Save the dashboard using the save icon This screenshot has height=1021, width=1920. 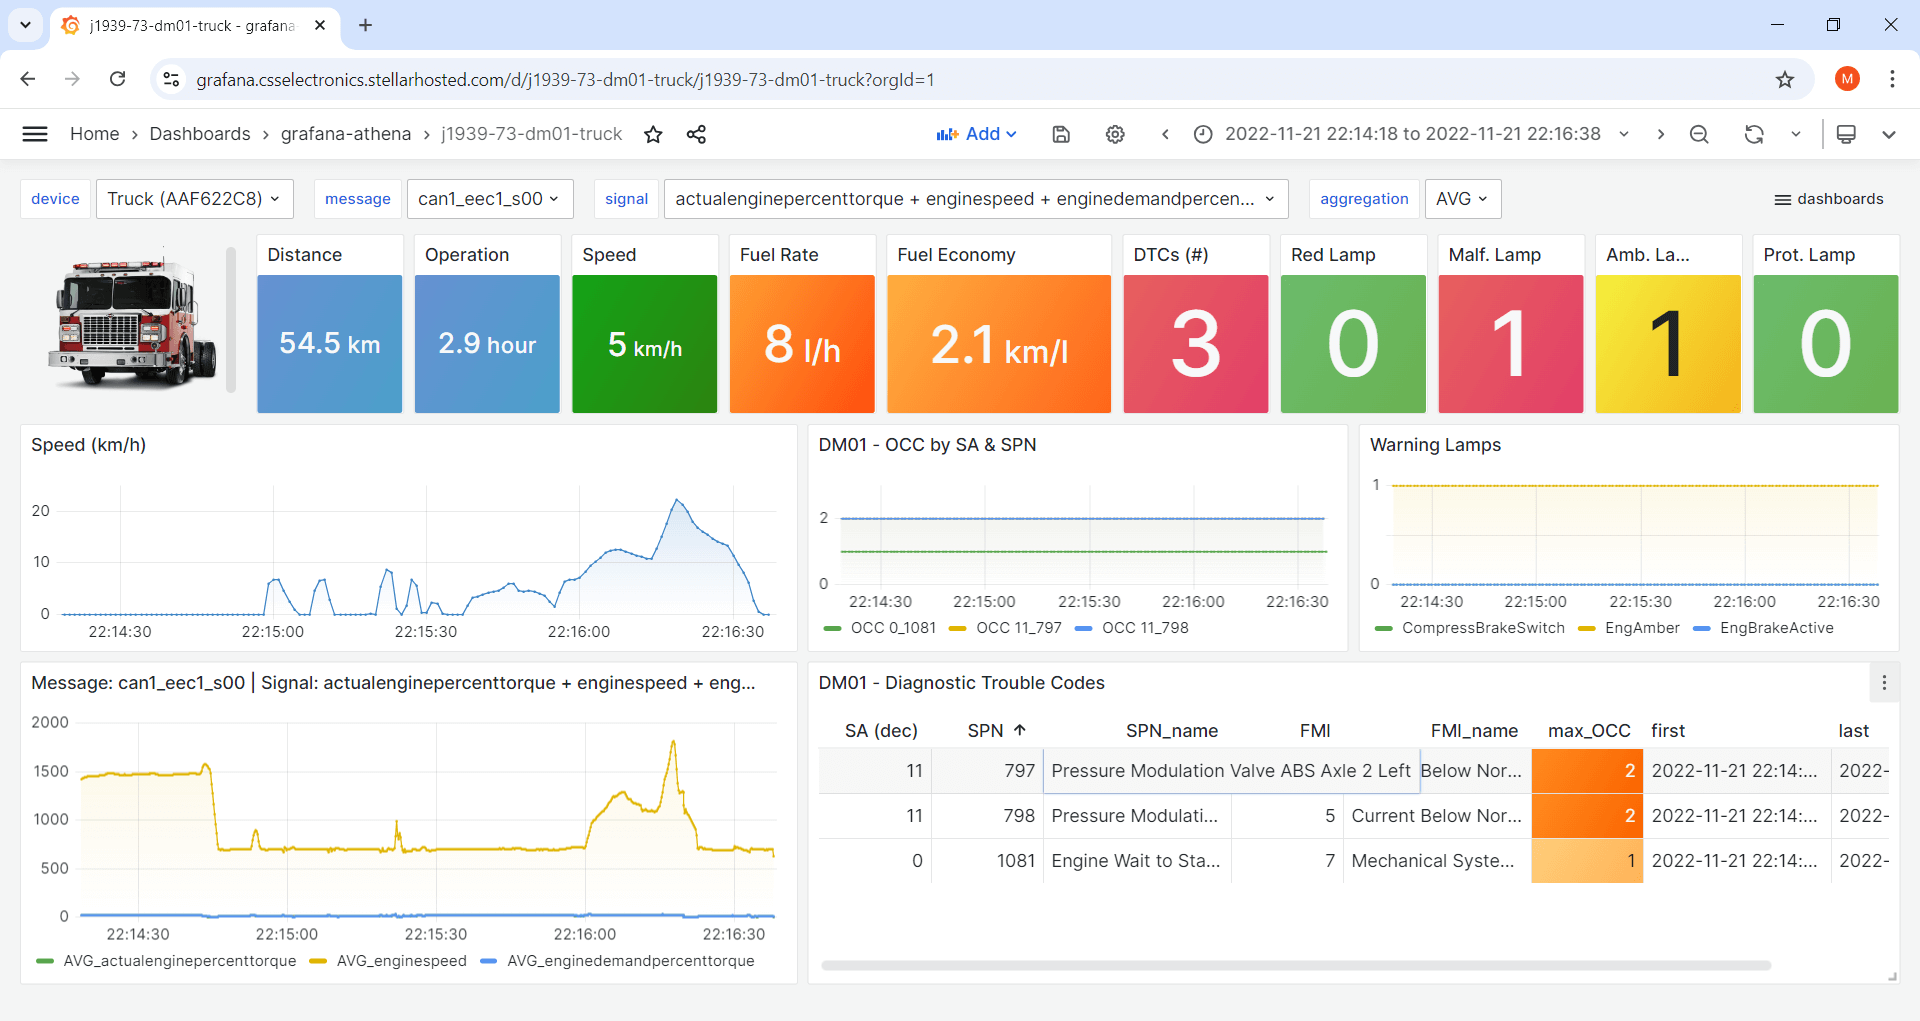click(1061, 133)
